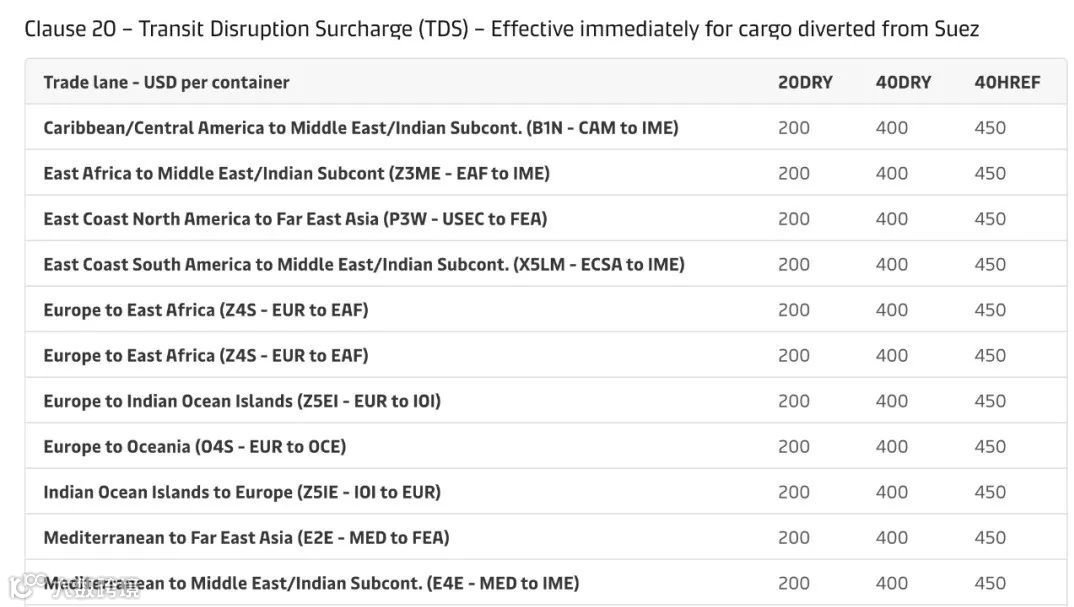The width and height of the screenshot is (1074, 607).
Task: Click Mediterranean to Far East Asia (E2E) lane
Action: tap(246, 537)
